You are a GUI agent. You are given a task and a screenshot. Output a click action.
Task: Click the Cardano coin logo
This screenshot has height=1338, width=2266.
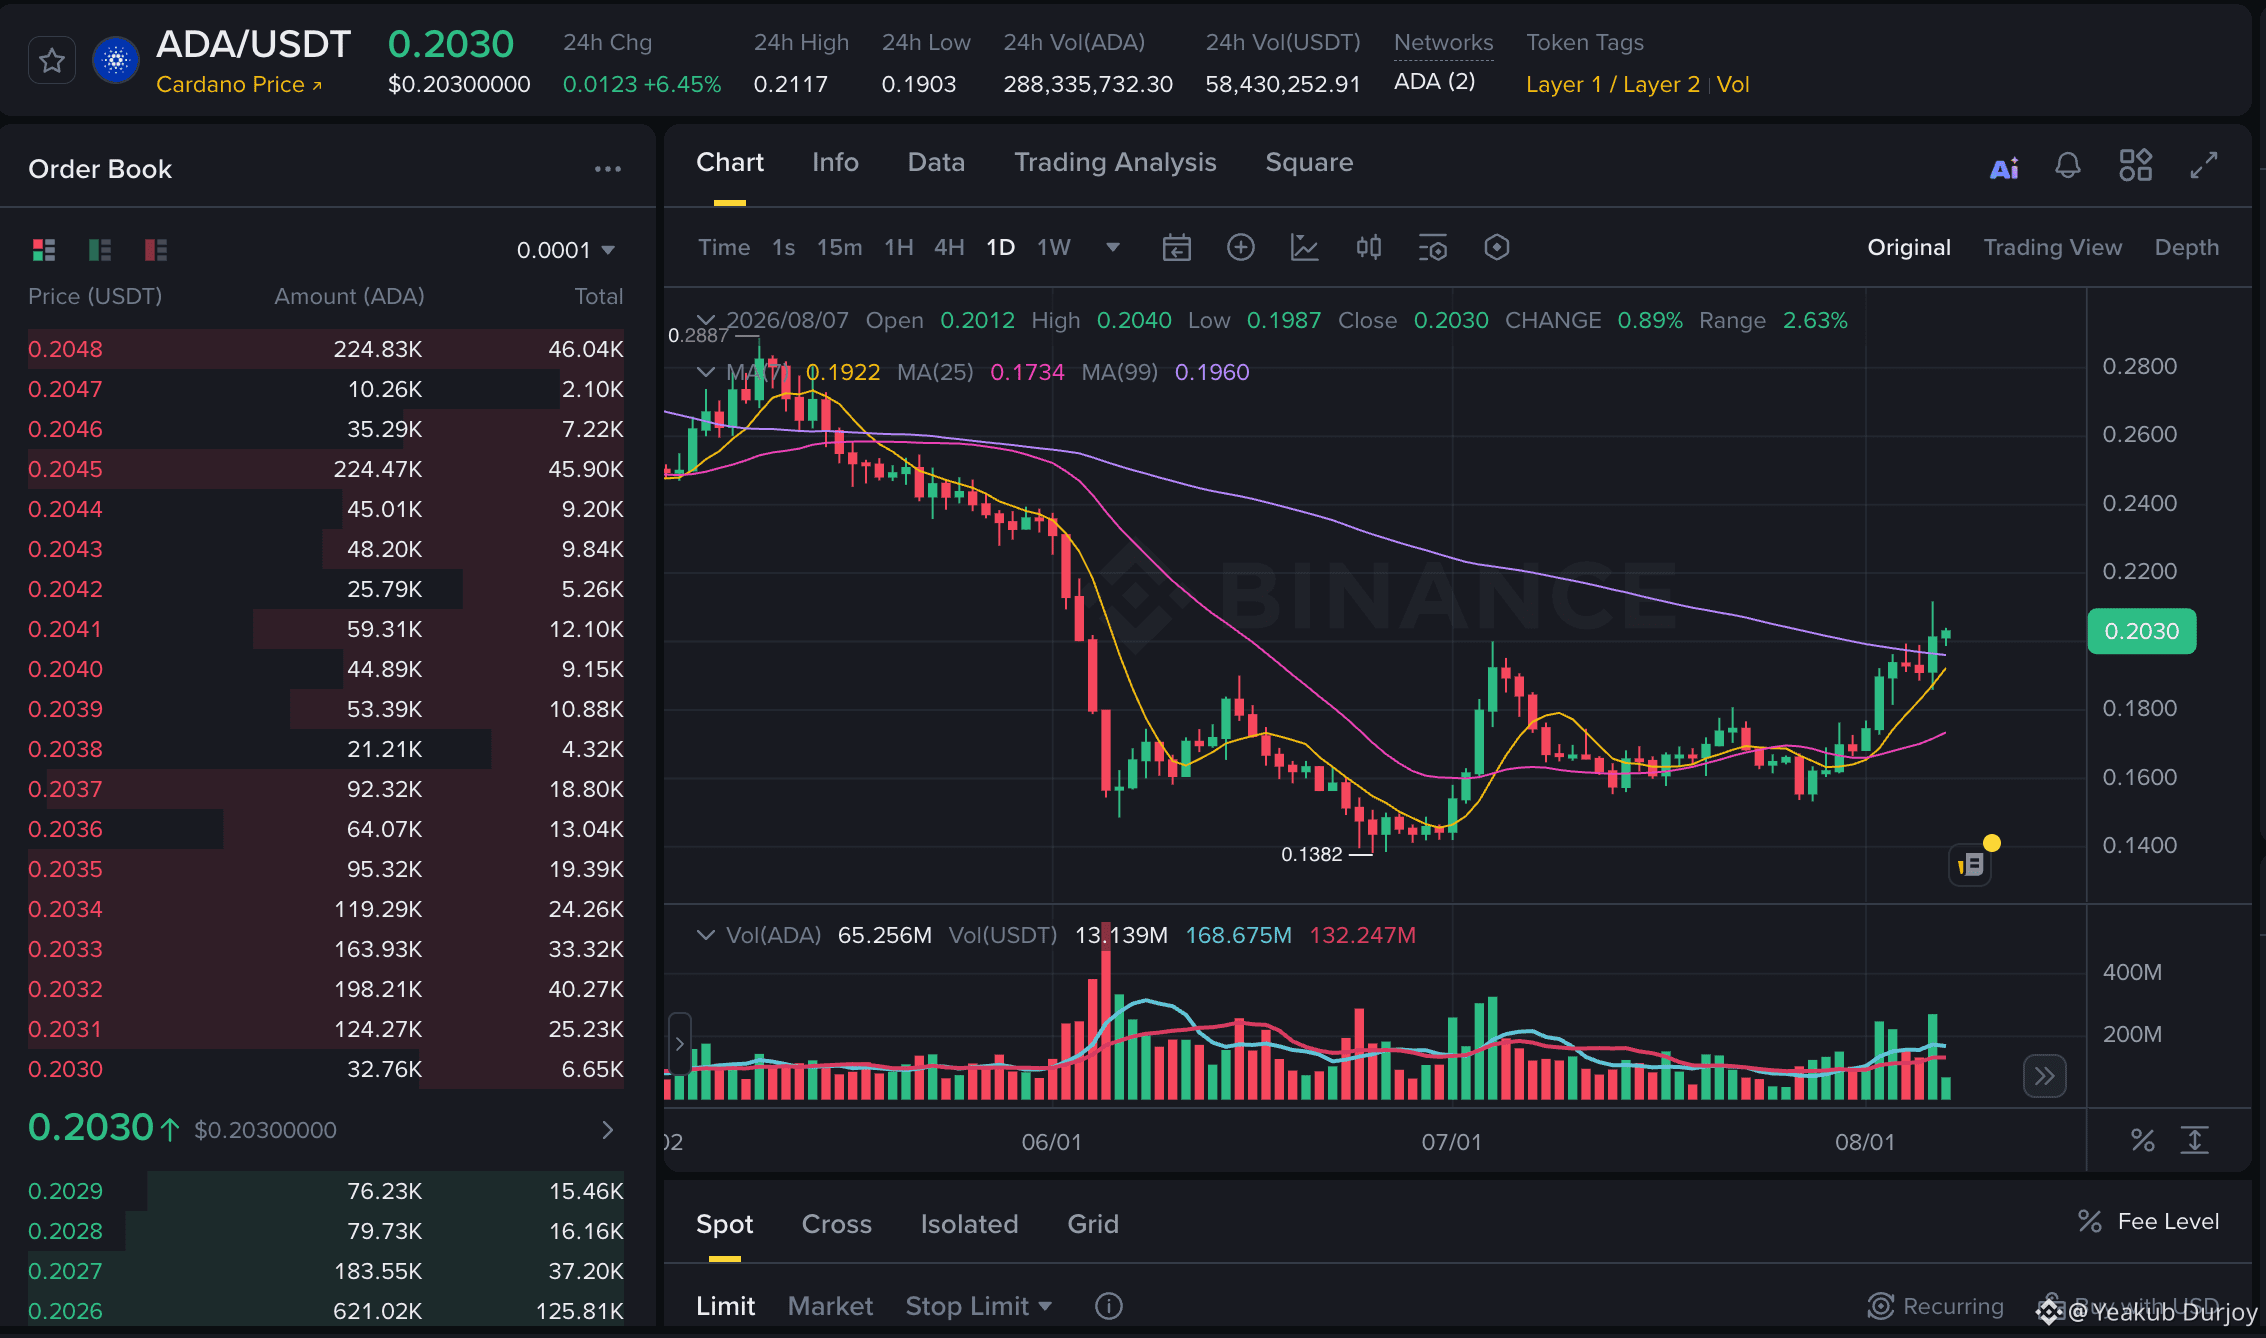(116, 61)
